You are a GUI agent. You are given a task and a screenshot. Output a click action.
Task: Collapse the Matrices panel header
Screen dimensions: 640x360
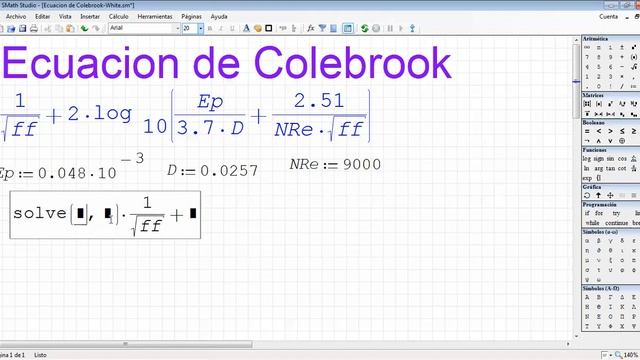[x=611, y=95]
